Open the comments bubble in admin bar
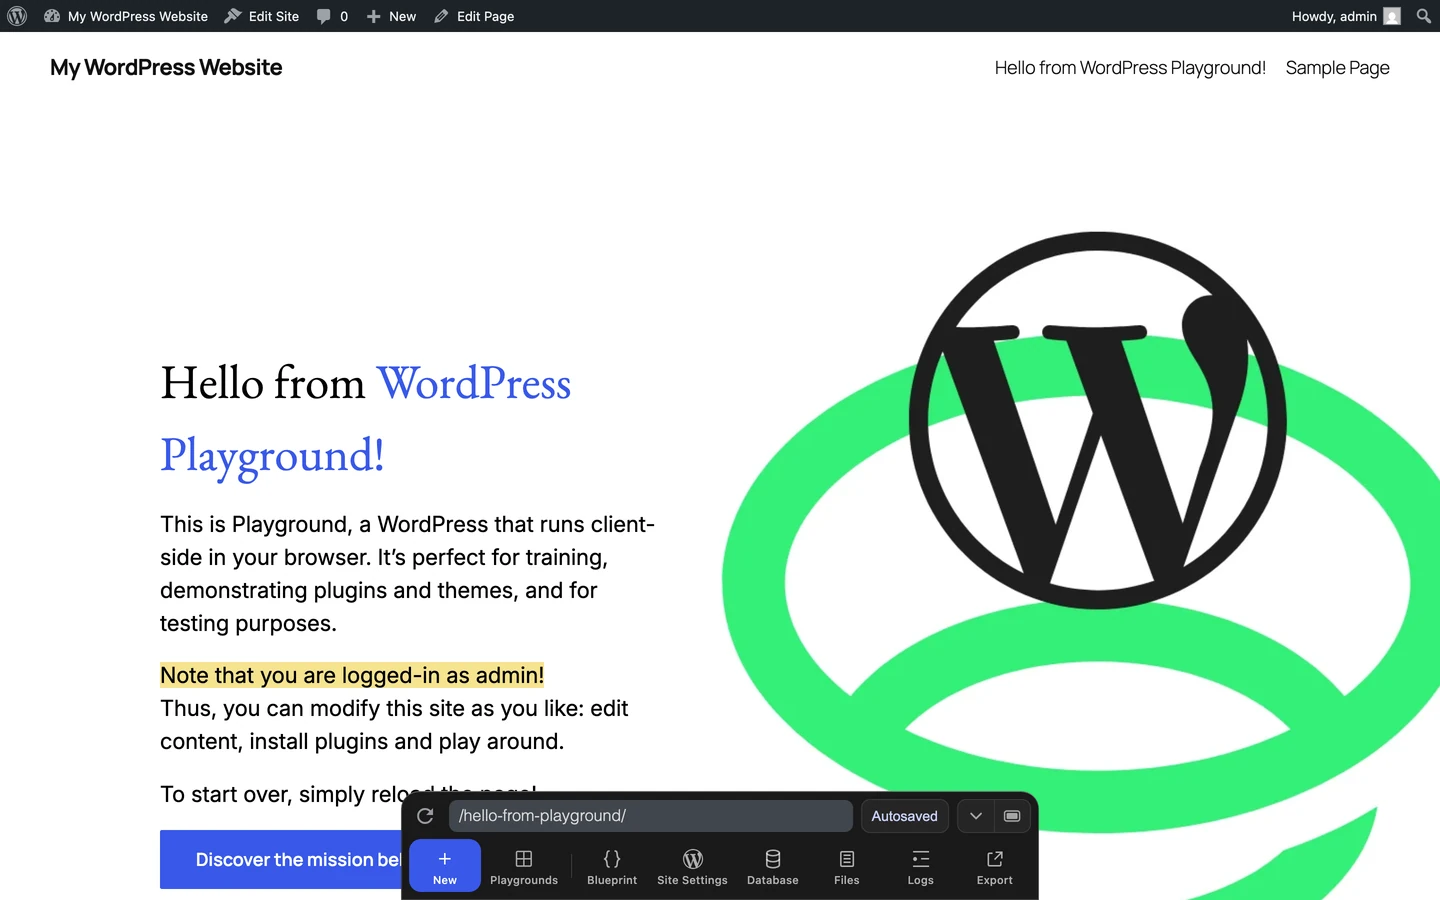Screen dimensions: 1440x900 point(332,16)
